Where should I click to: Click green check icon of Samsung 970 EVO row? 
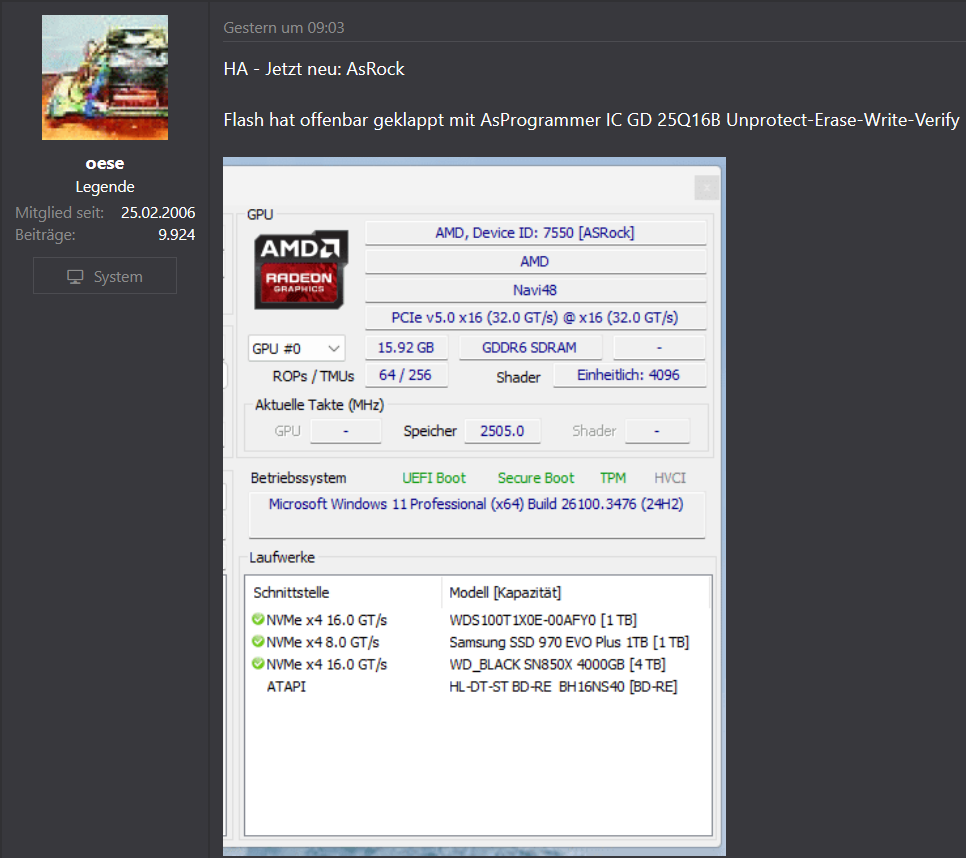tap(258, 641)
